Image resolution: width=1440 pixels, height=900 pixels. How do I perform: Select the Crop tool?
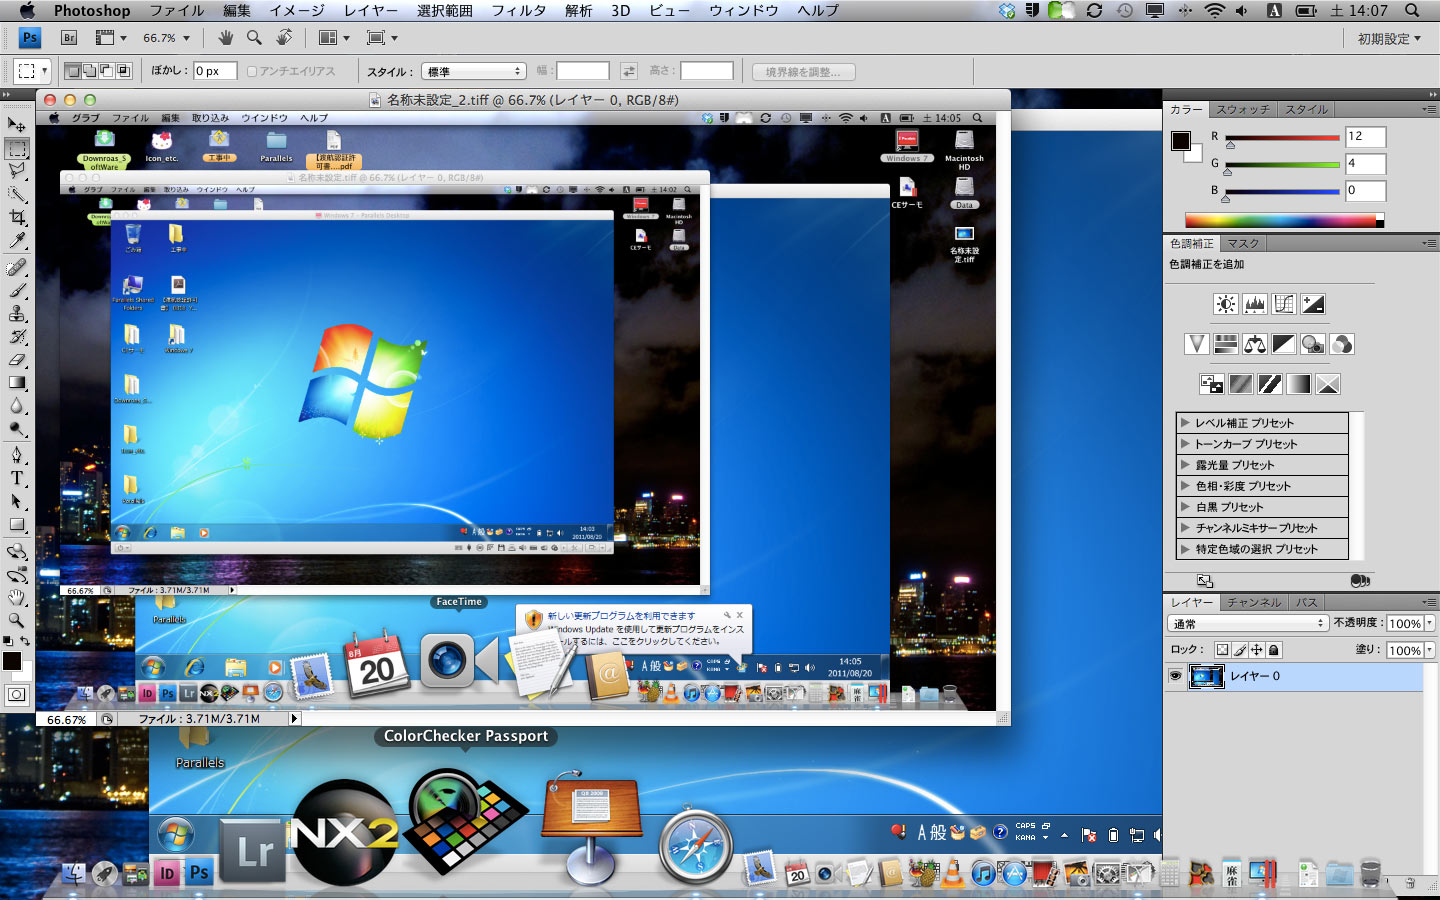(17, 217)
